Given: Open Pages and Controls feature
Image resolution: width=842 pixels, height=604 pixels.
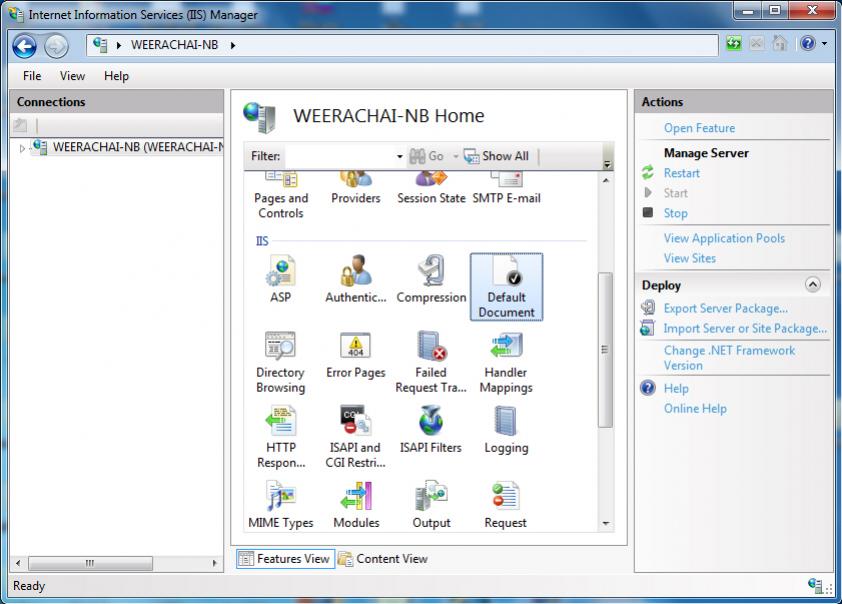Looking at the screenshot, I should tap(280, 196).
